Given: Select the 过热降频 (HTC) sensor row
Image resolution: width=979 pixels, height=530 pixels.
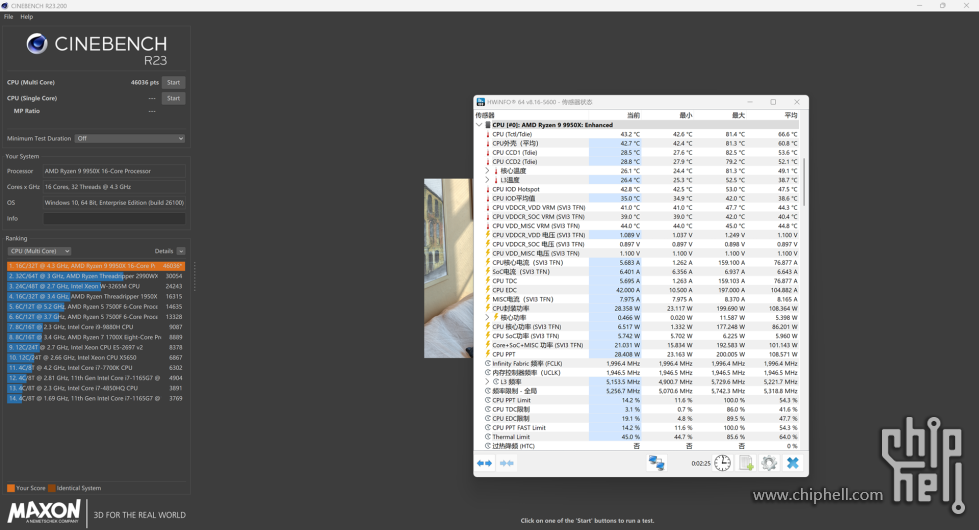Looking at the screenshot, I should (637, 446).
